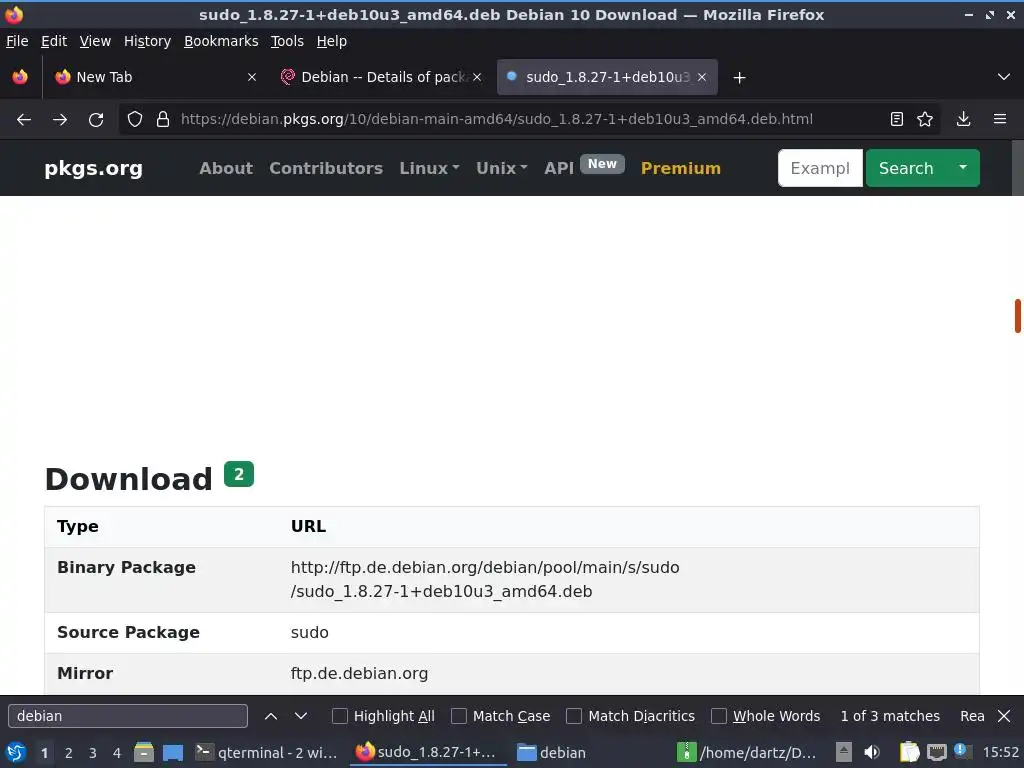Viewport: 1024px width, 768px height.
Task: Close the sudo_1.8.27 tab
Action: click(x=702, y=77)
